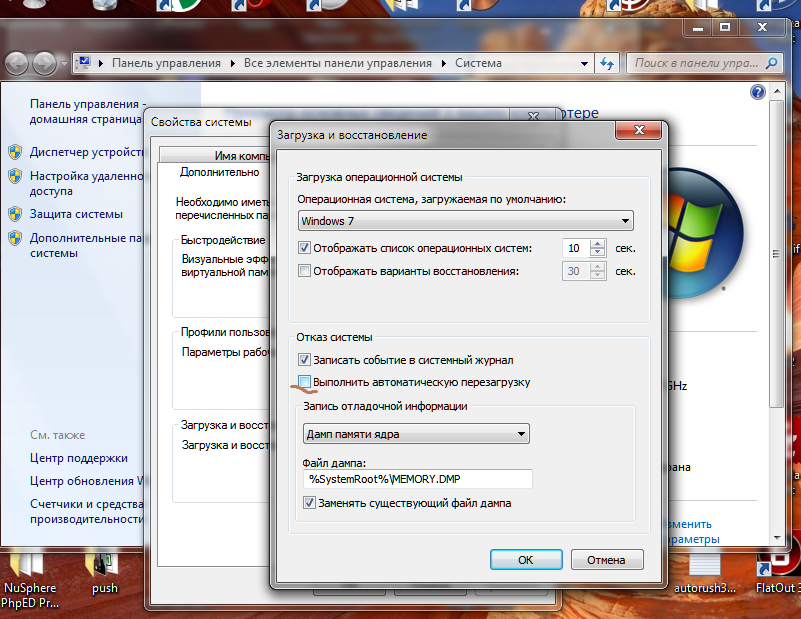Click the Файл дампа path field
Screen dimensions: 801x619
pos(417,480)
